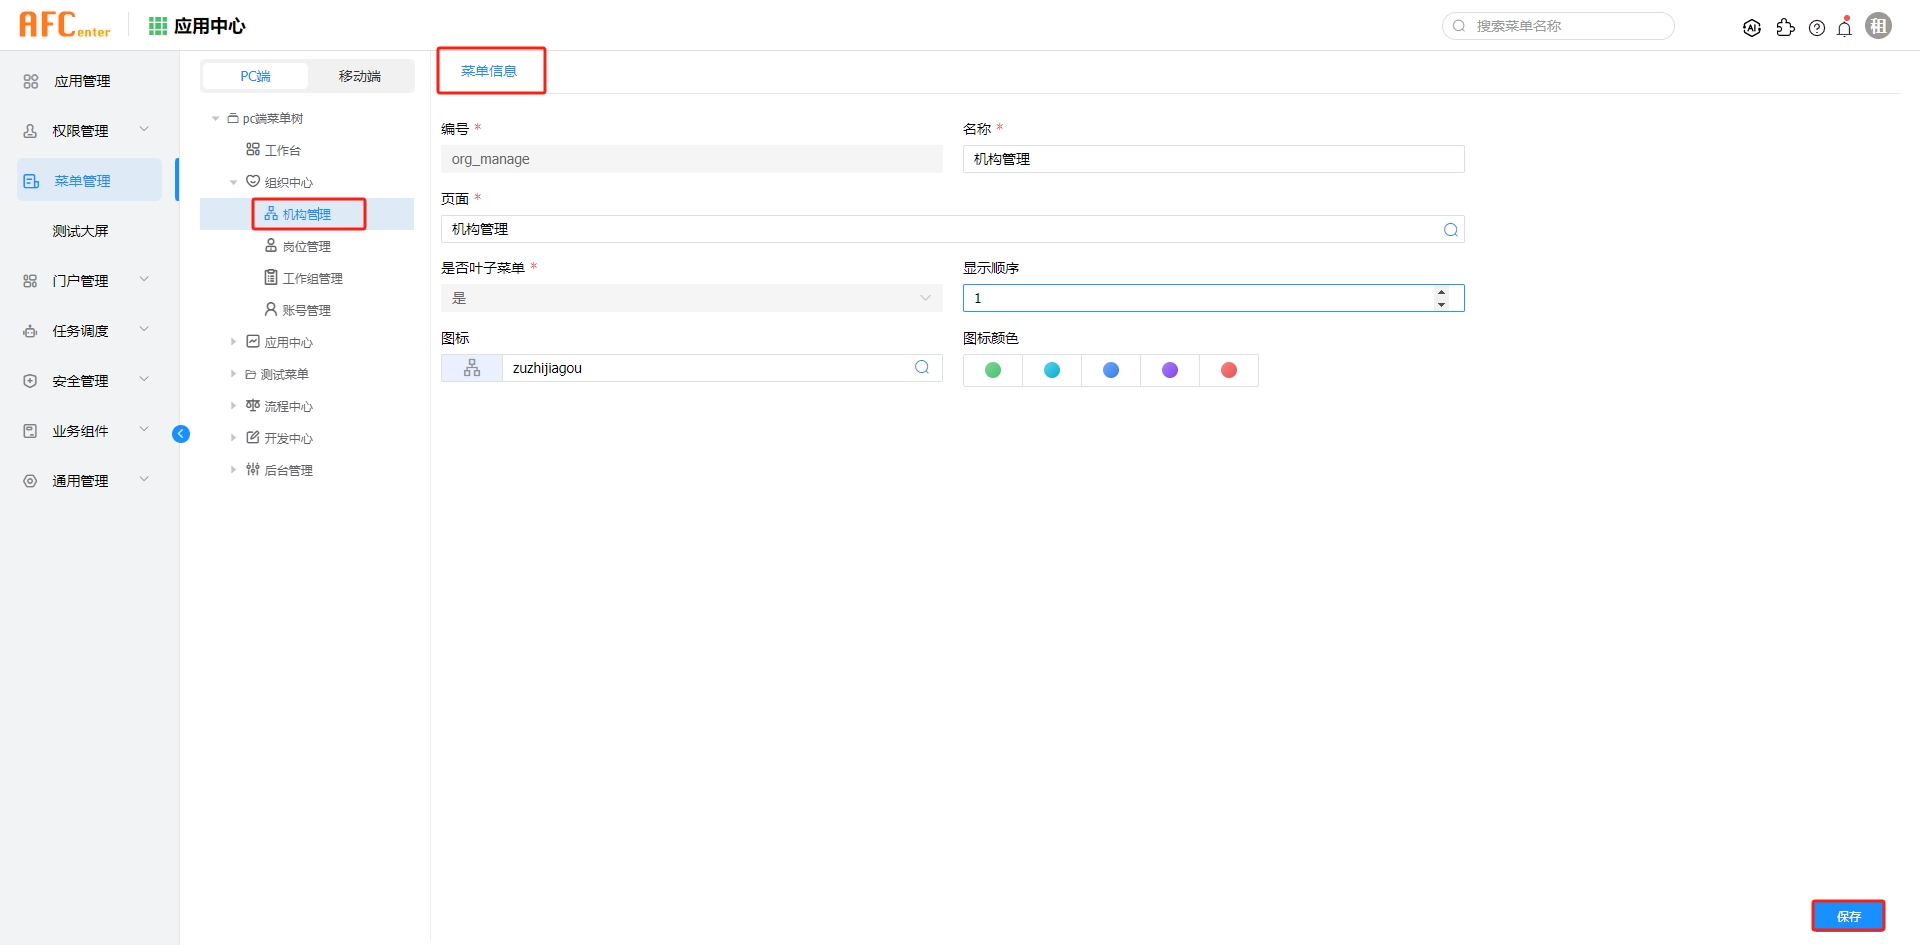Expand the 流程中心 tree node
The width and height of the screenshot is (1920, 945).
pyautogui.click(x=233, y=406)
